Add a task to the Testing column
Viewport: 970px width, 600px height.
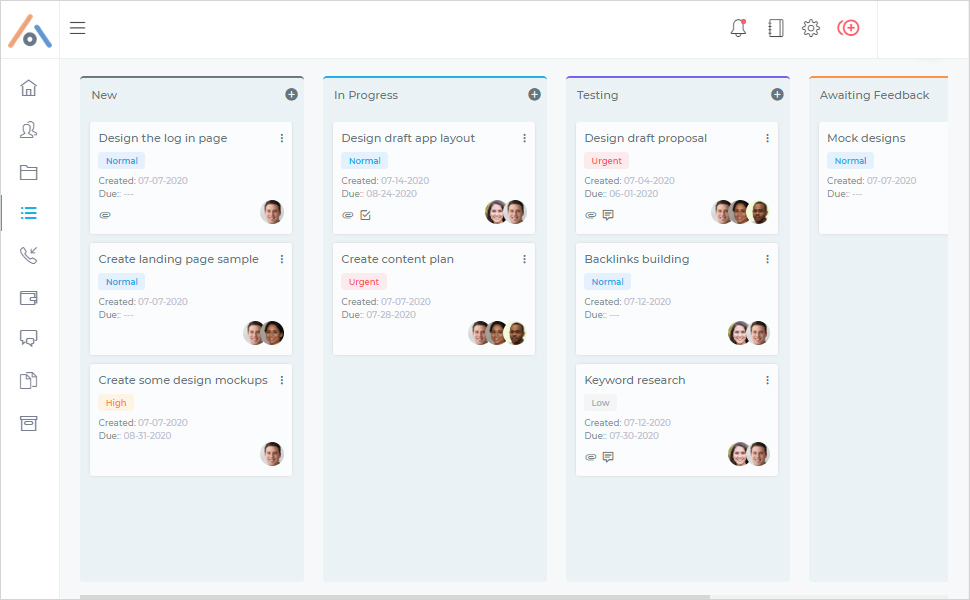coord(777,94)
